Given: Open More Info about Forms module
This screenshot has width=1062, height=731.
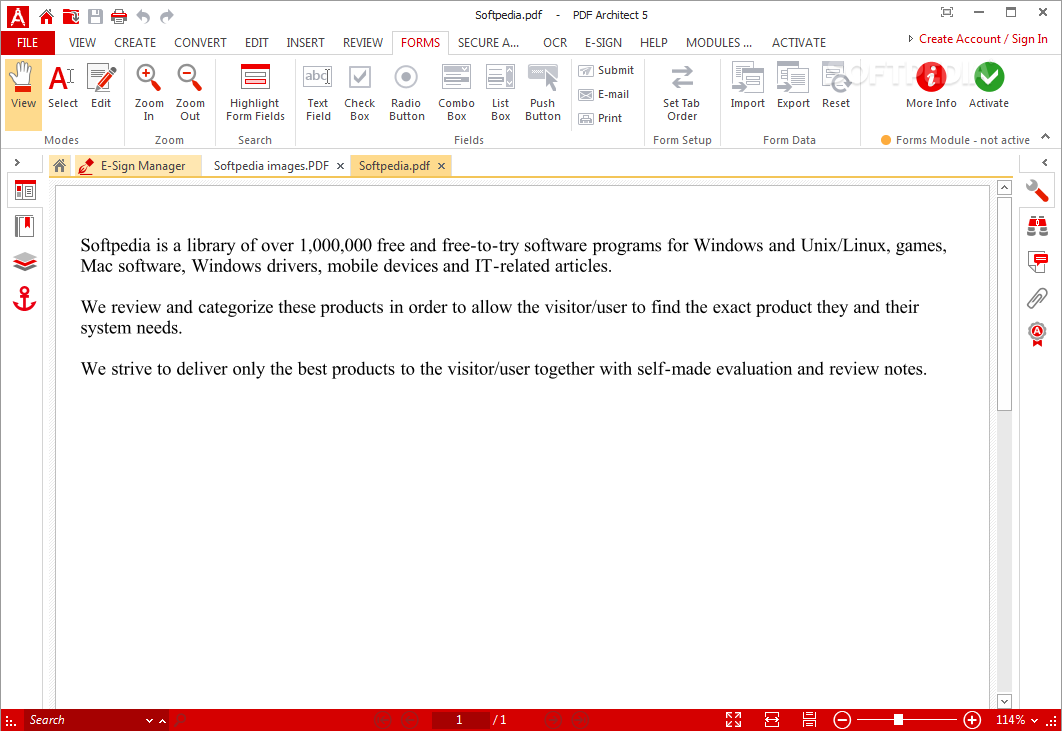Looking at the screenshot, I should click(931, 85).
